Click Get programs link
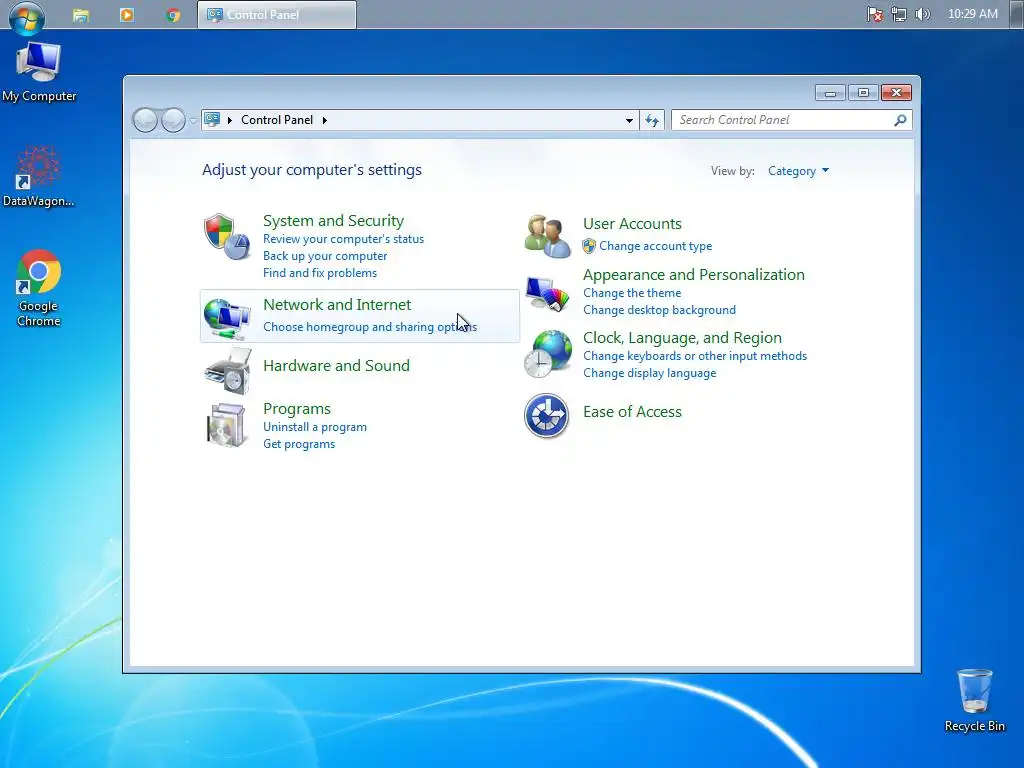The image size is (1024, 768). point(299,444)
